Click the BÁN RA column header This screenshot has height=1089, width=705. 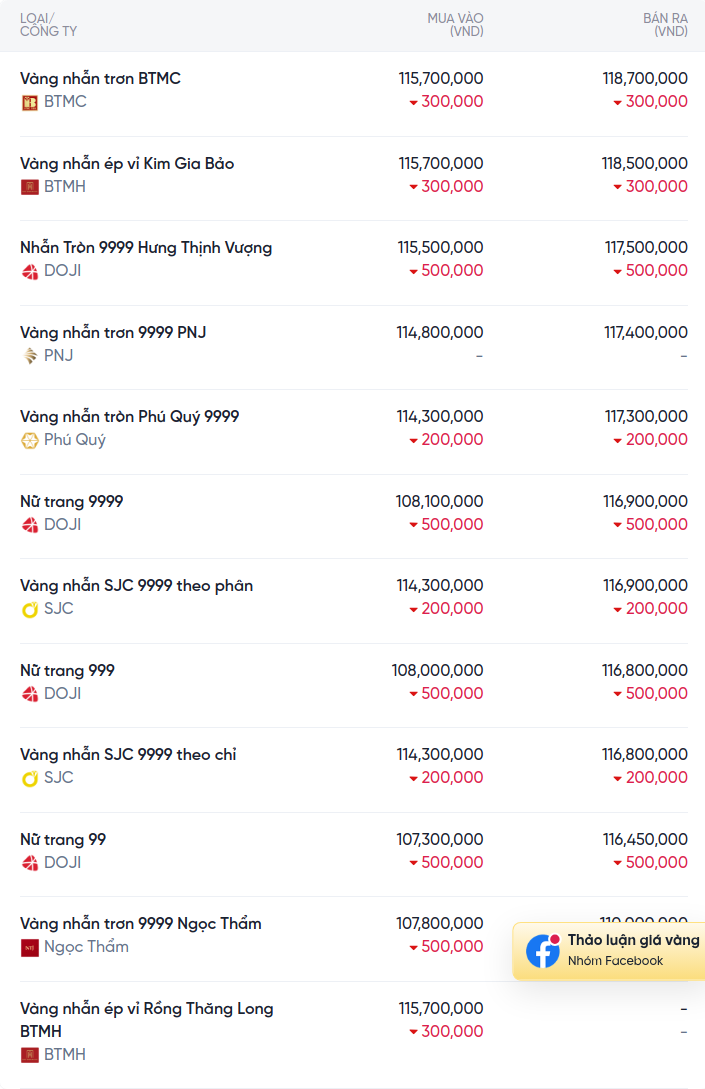(665, 25)
